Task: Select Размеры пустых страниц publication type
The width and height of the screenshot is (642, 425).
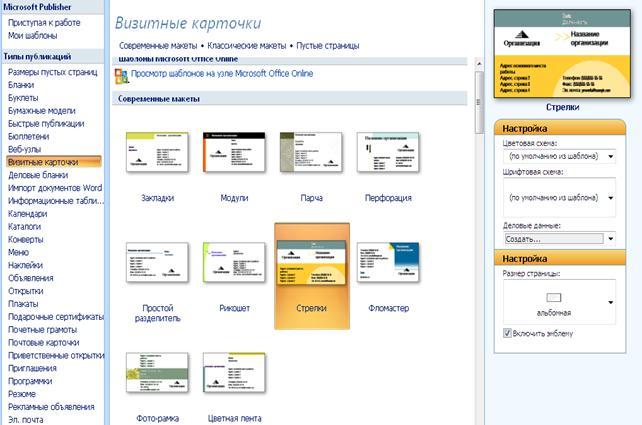Action: pyautogui.click(x=53, y=72)
